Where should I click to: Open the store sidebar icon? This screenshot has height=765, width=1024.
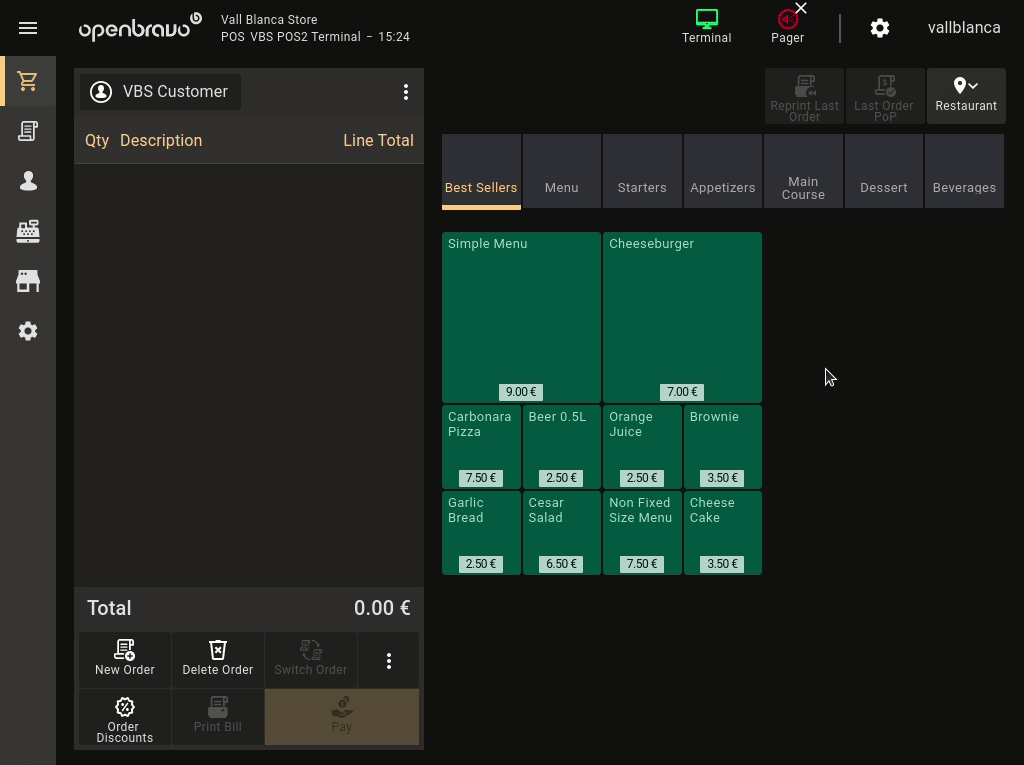tap(28, 281)
